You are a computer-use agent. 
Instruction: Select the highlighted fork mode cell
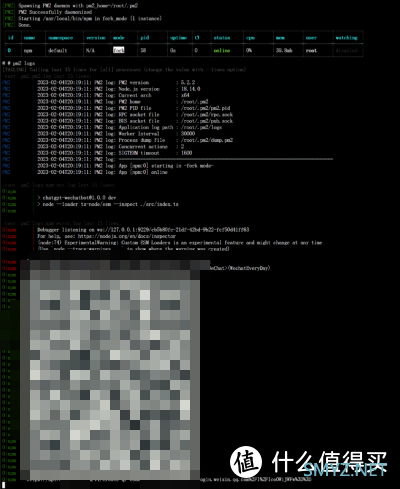point(118,50)
